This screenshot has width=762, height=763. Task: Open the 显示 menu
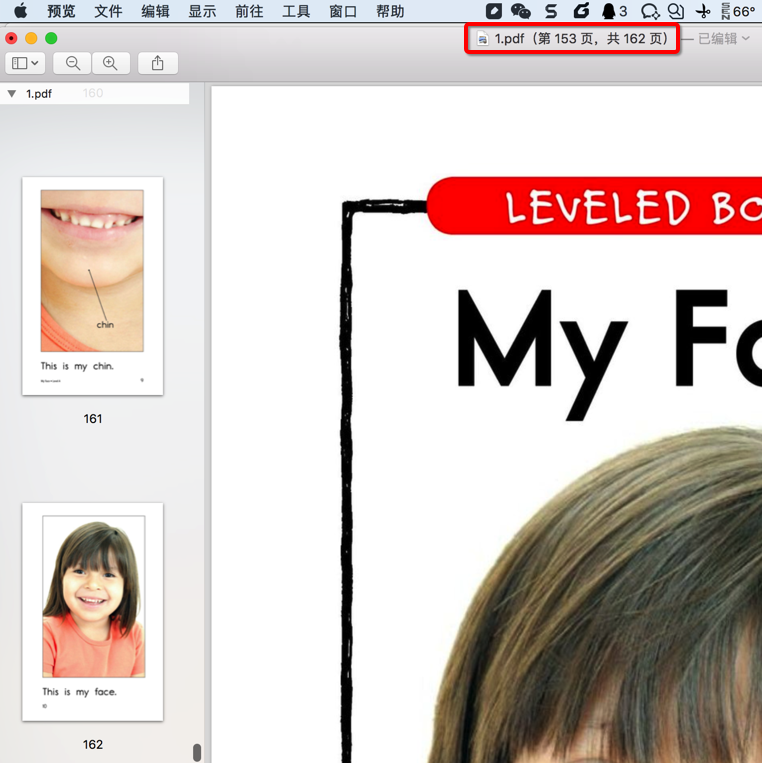(202, 11)
